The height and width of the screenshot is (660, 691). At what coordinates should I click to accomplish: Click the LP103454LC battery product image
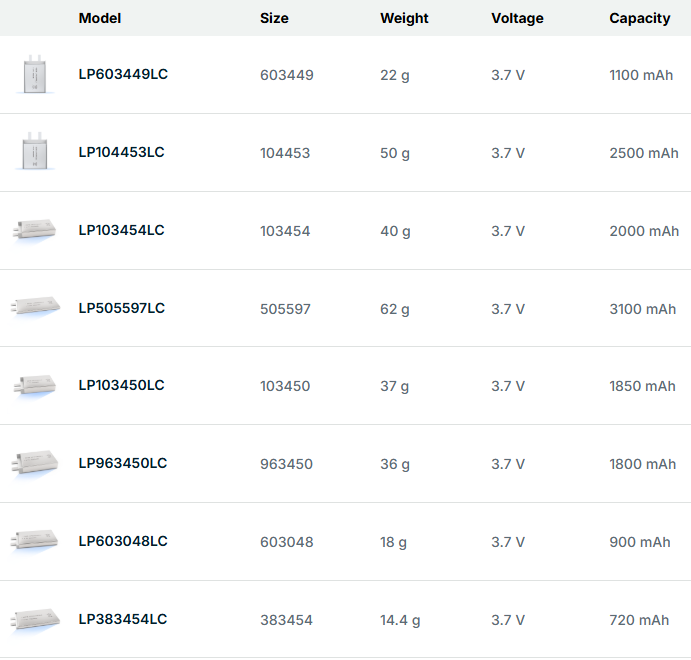tap(36, 230)
